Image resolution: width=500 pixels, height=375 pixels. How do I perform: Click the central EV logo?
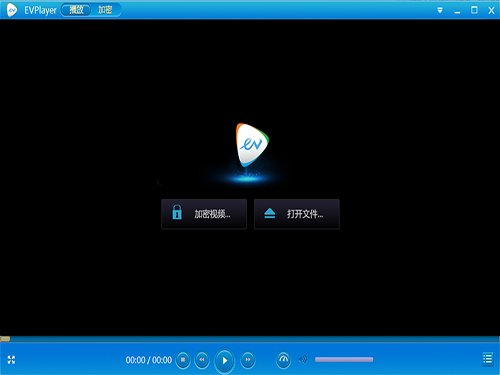[252, 145]
